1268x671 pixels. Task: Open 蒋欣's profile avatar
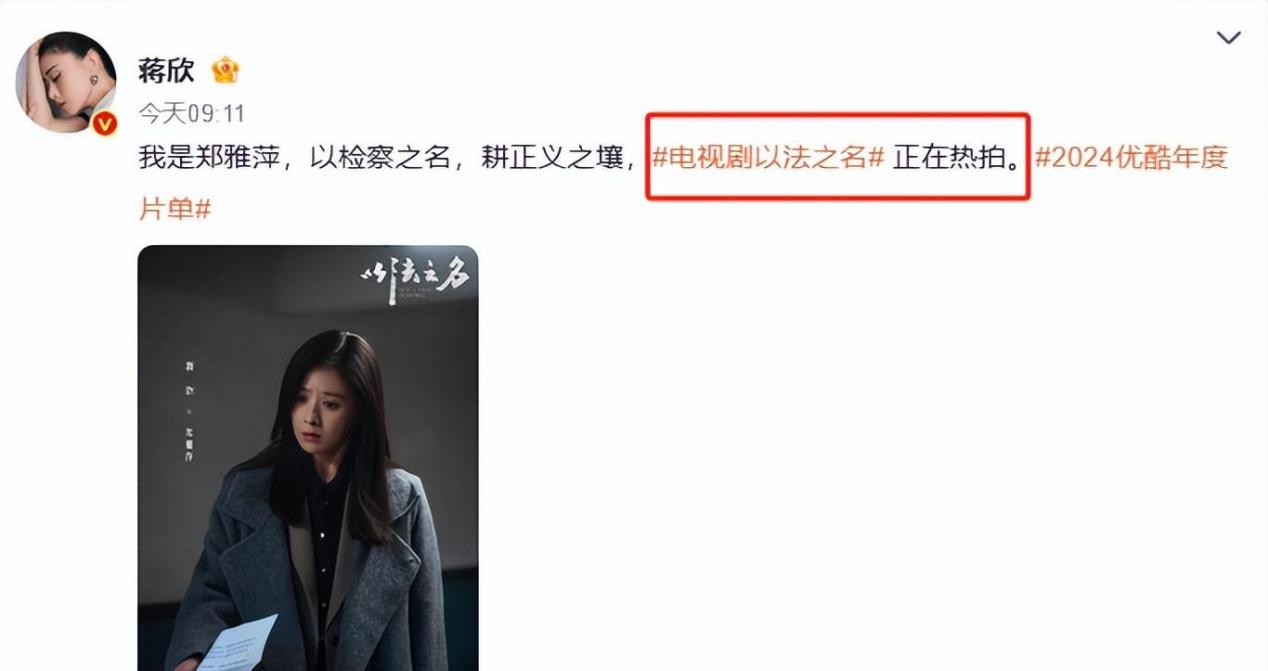[66, 82]
